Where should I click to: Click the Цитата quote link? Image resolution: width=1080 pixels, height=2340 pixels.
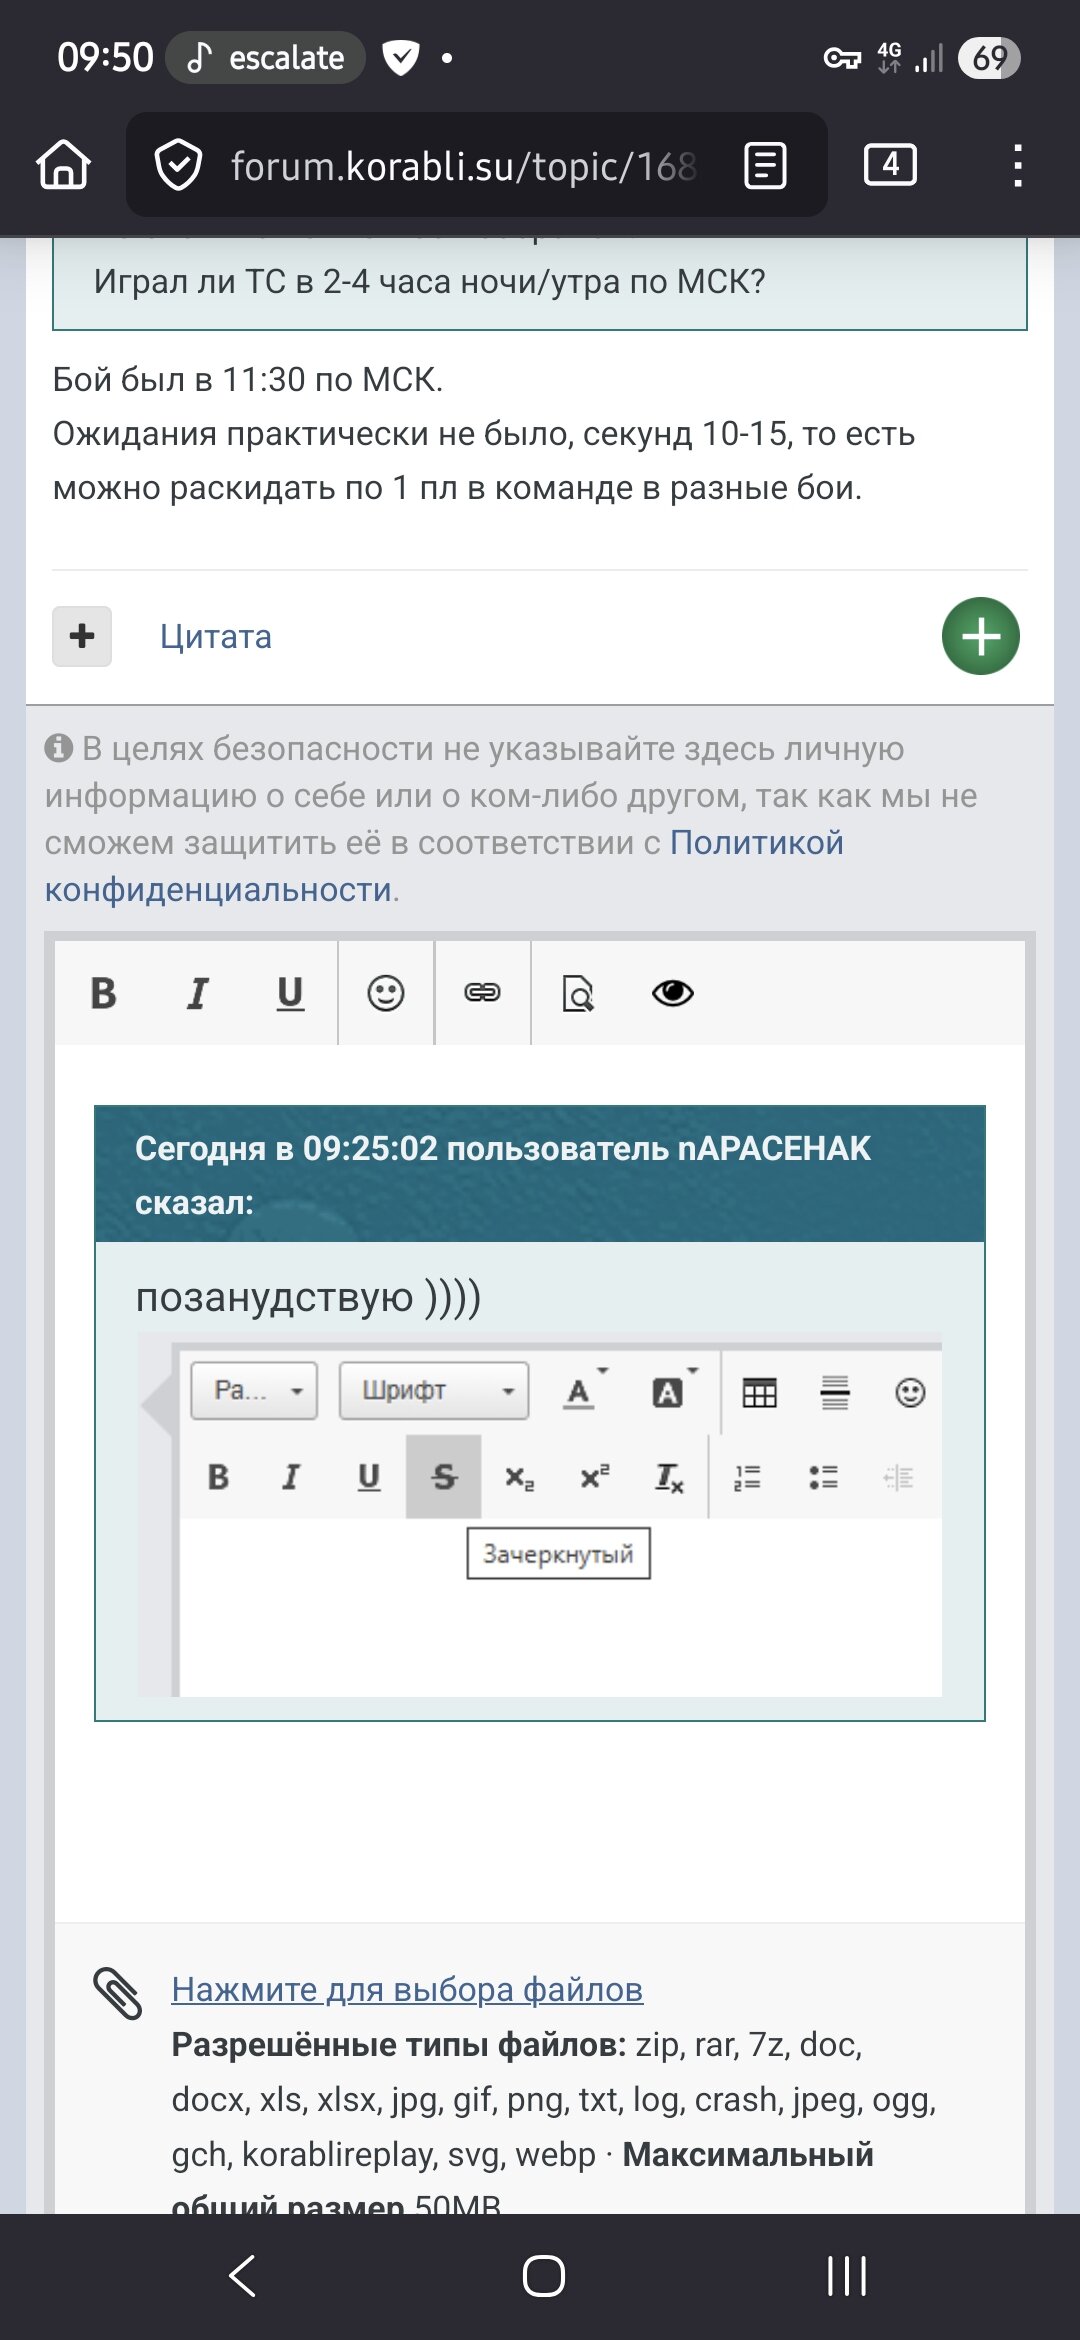[216, 637]
